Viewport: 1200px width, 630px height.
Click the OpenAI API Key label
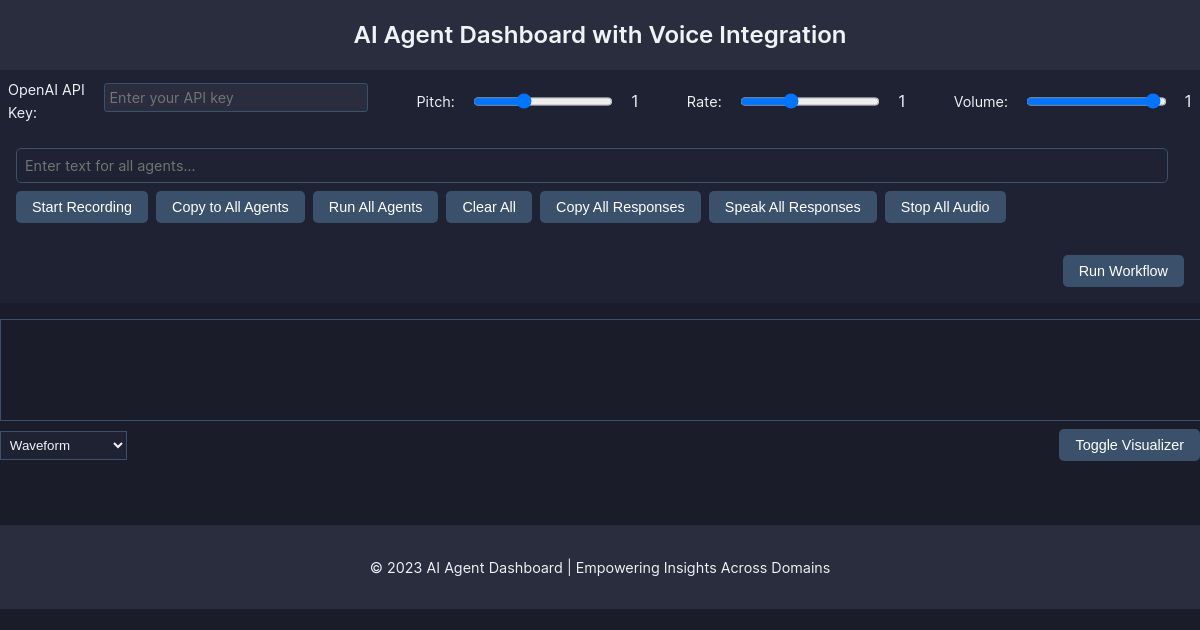click(x=46, y=101)
